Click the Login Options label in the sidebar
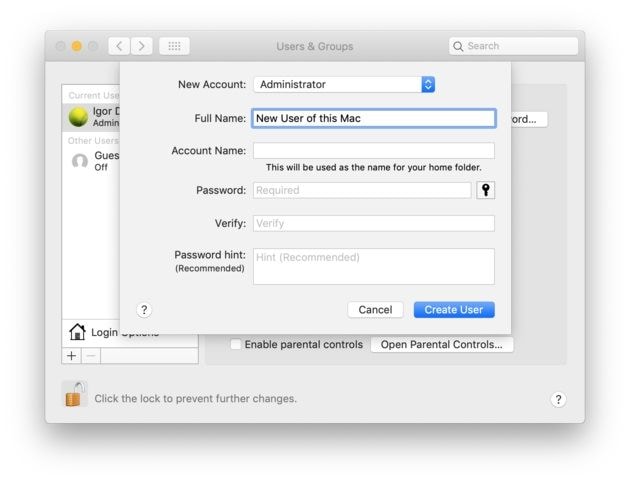630x483 pixels. [x=125, y=333]
